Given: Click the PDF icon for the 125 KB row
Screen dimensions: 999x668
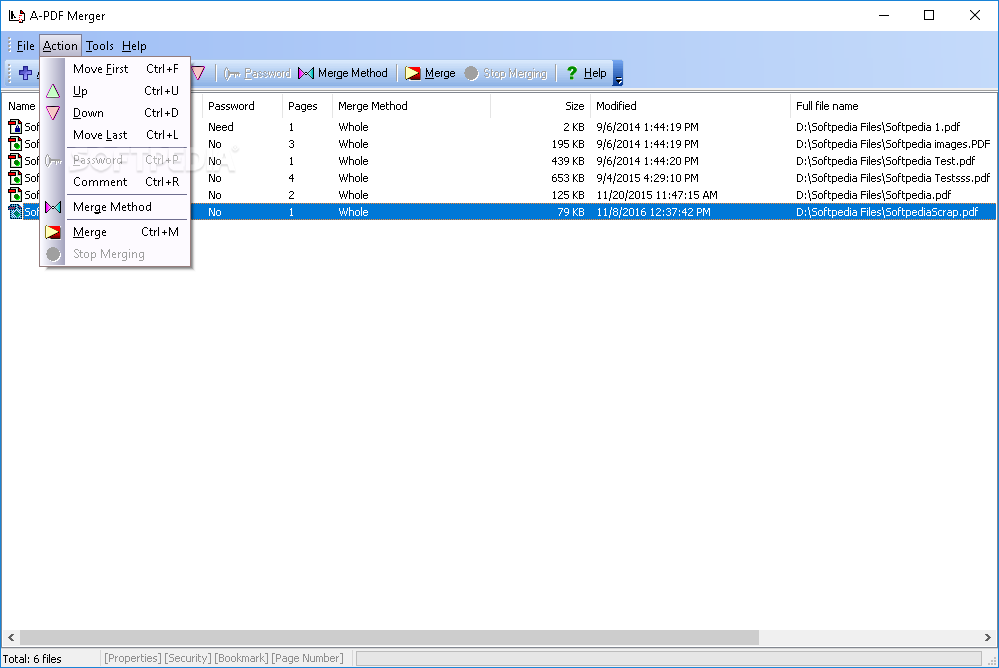Looking at the screenshot, I should [15, 194].
